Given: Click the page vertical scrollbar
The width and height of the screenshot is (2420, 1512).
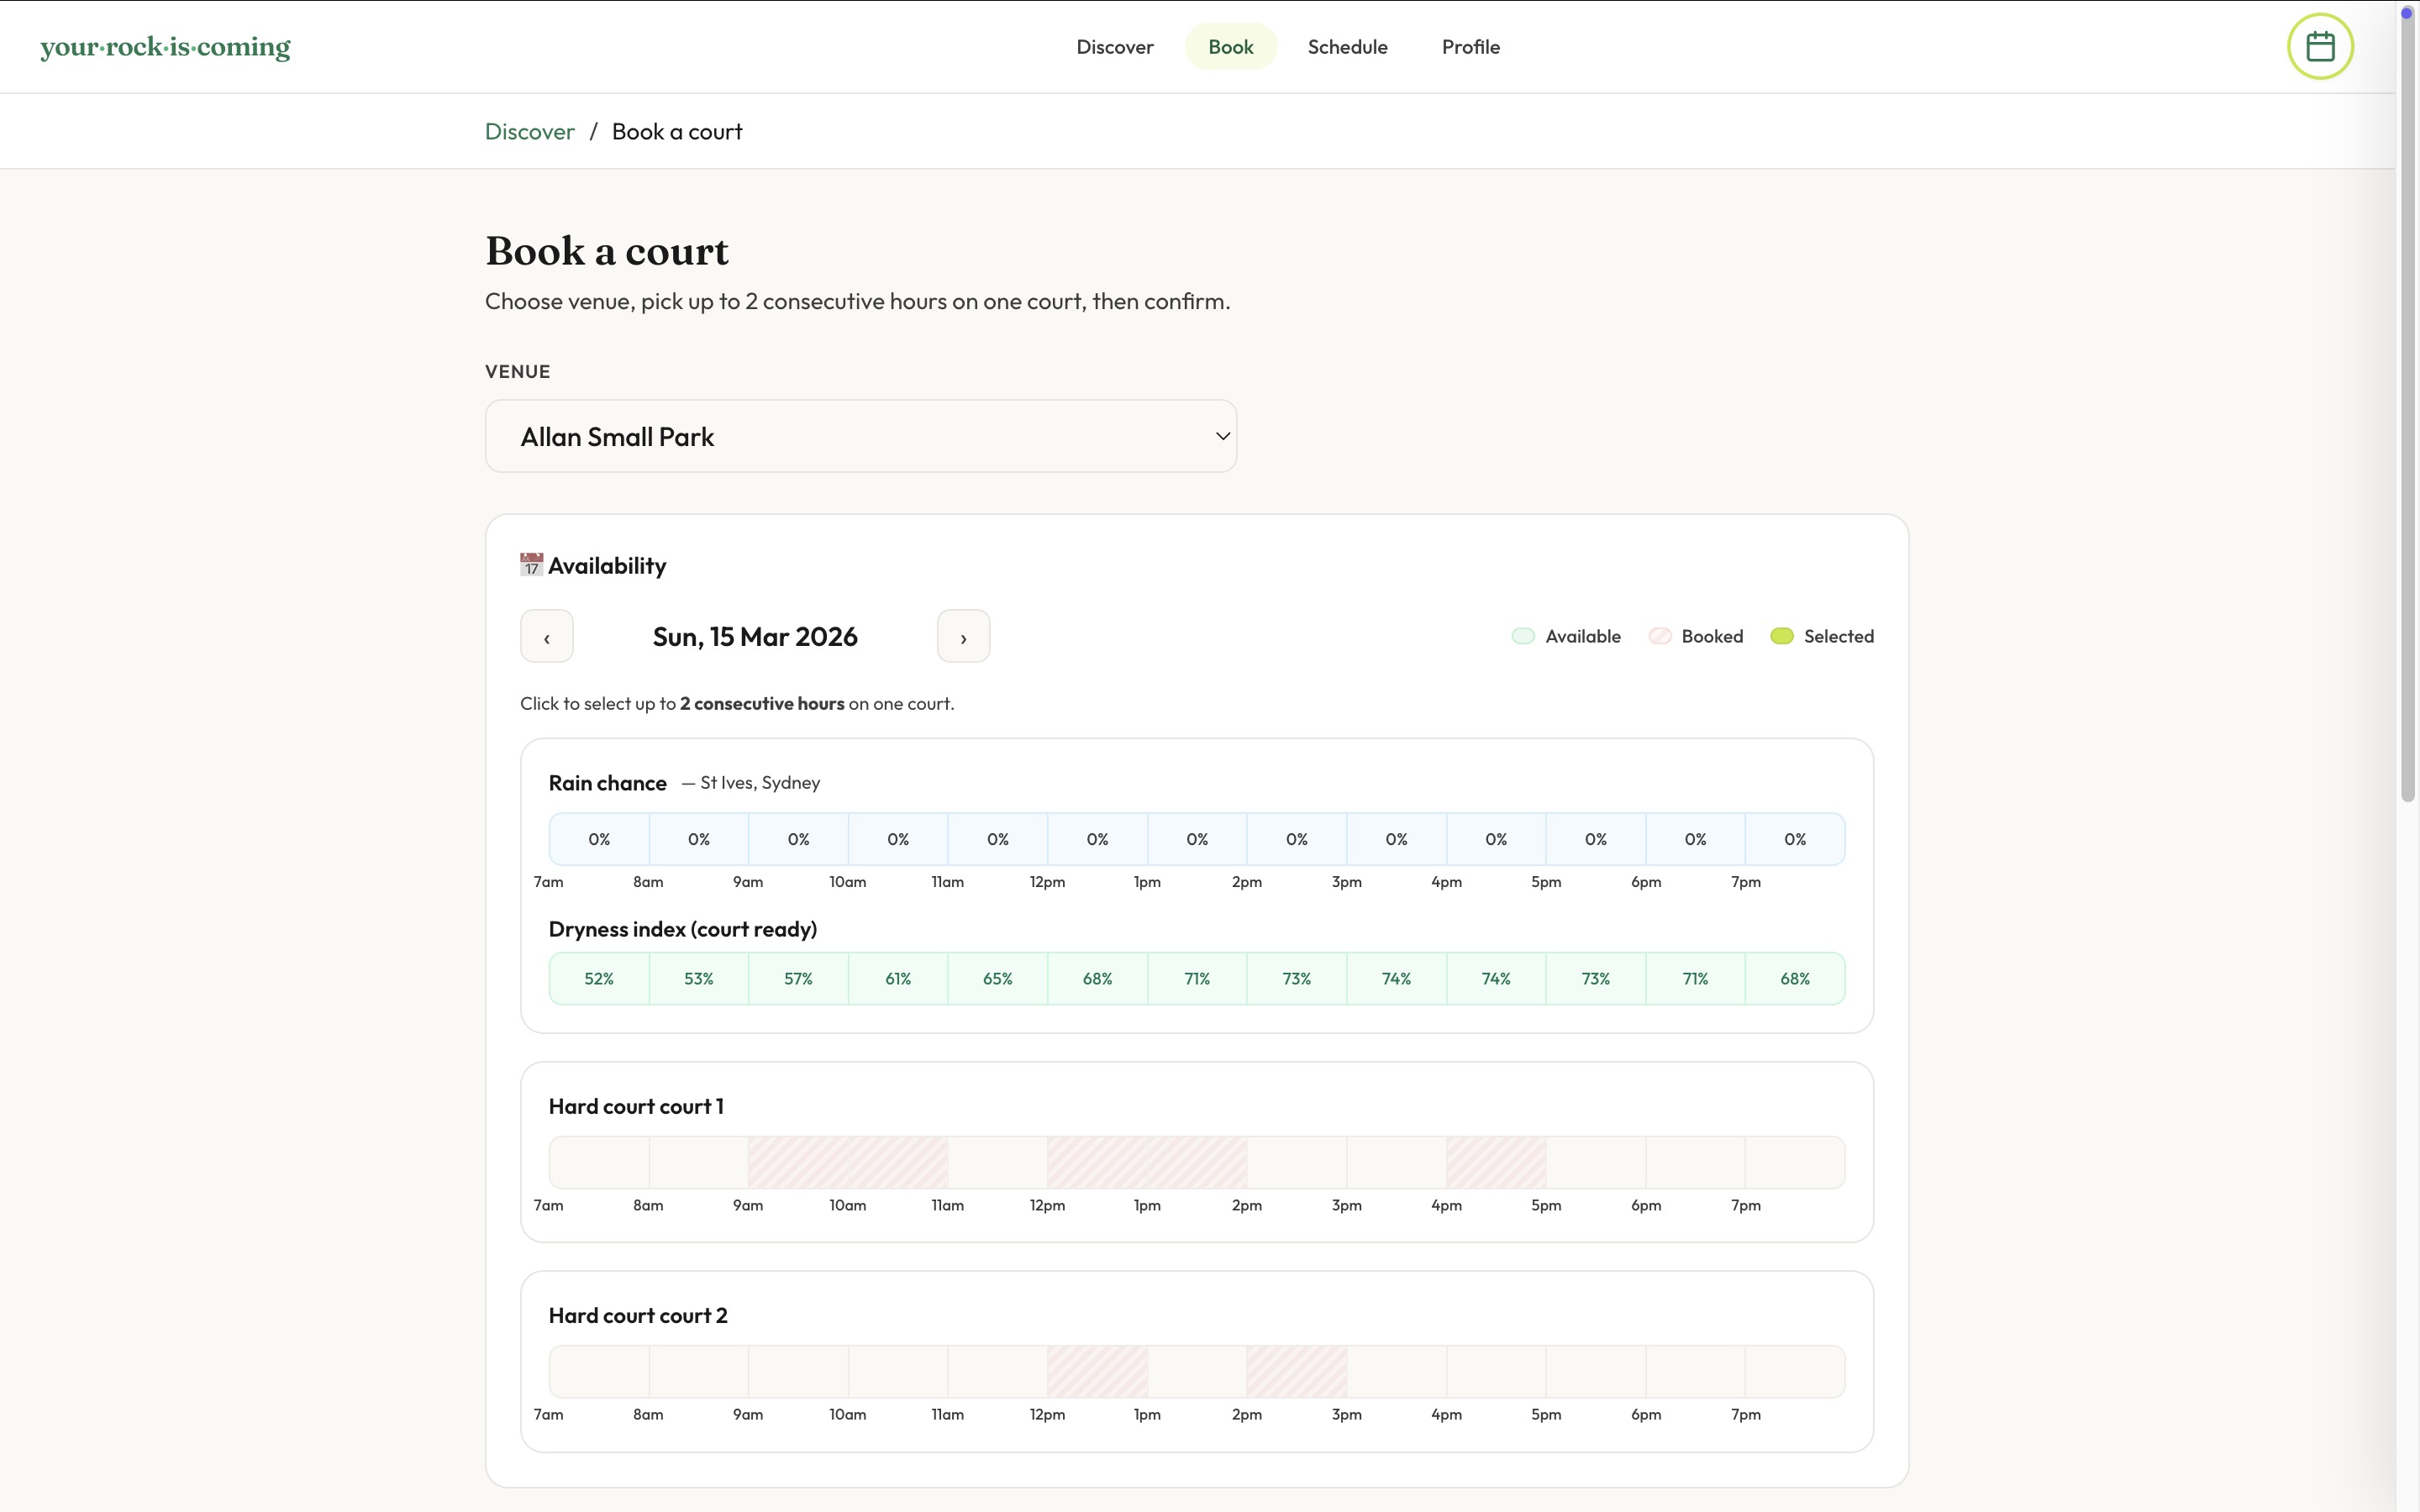Looking at the screenshot, I should click(x=2407, y=400).
